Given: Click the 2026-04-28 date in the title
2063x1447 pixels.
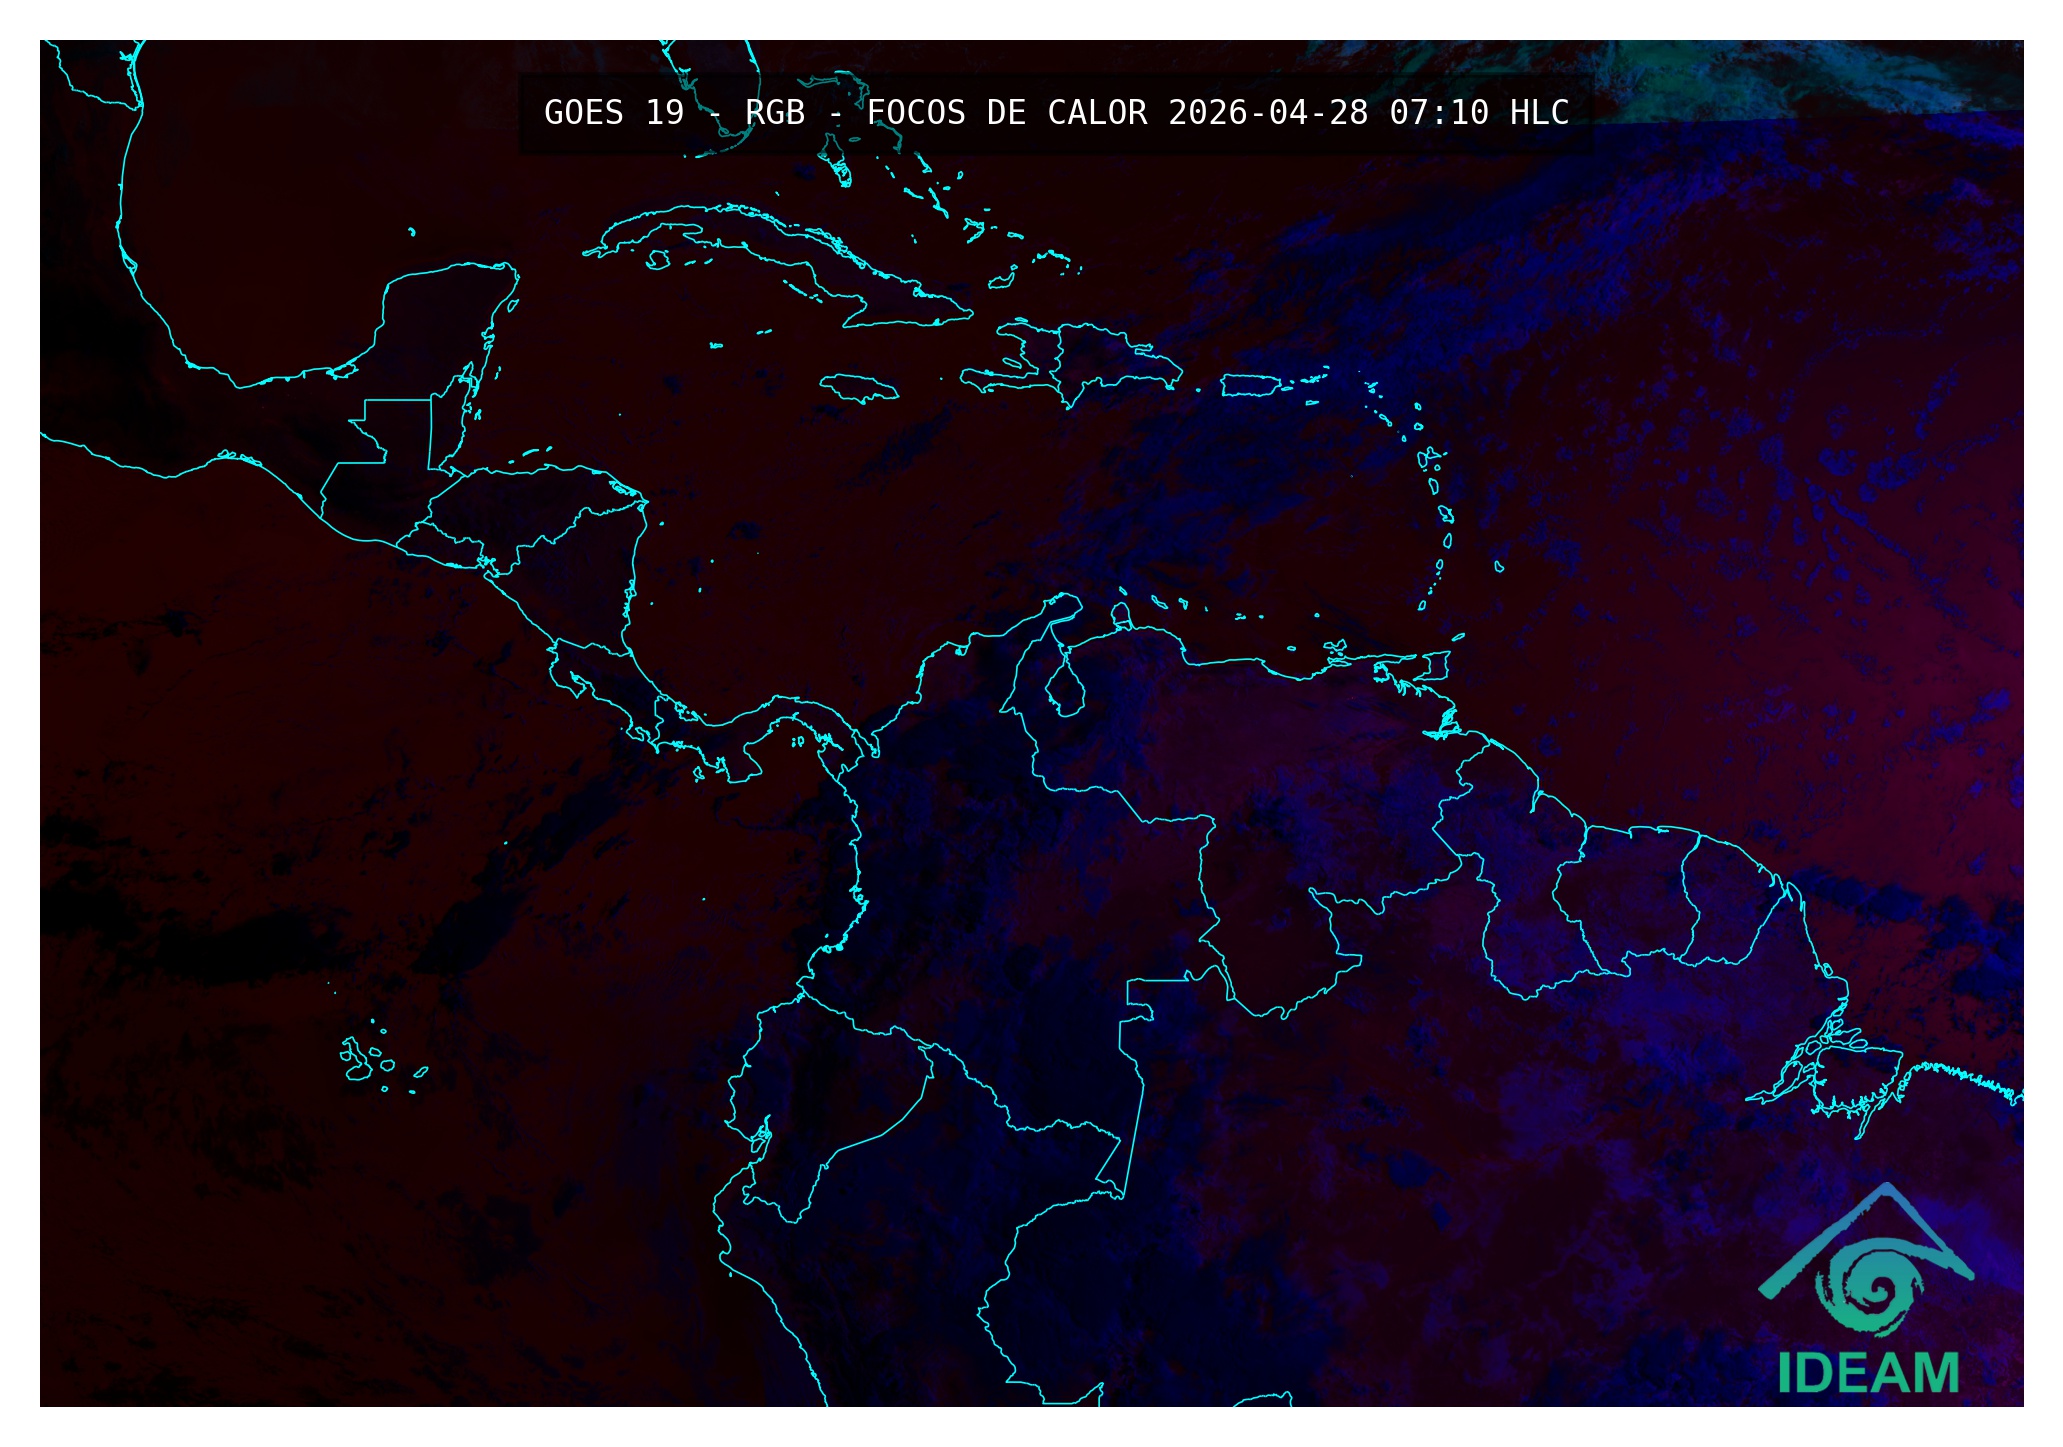Looking at the screenshot, I should (1267, 112).
